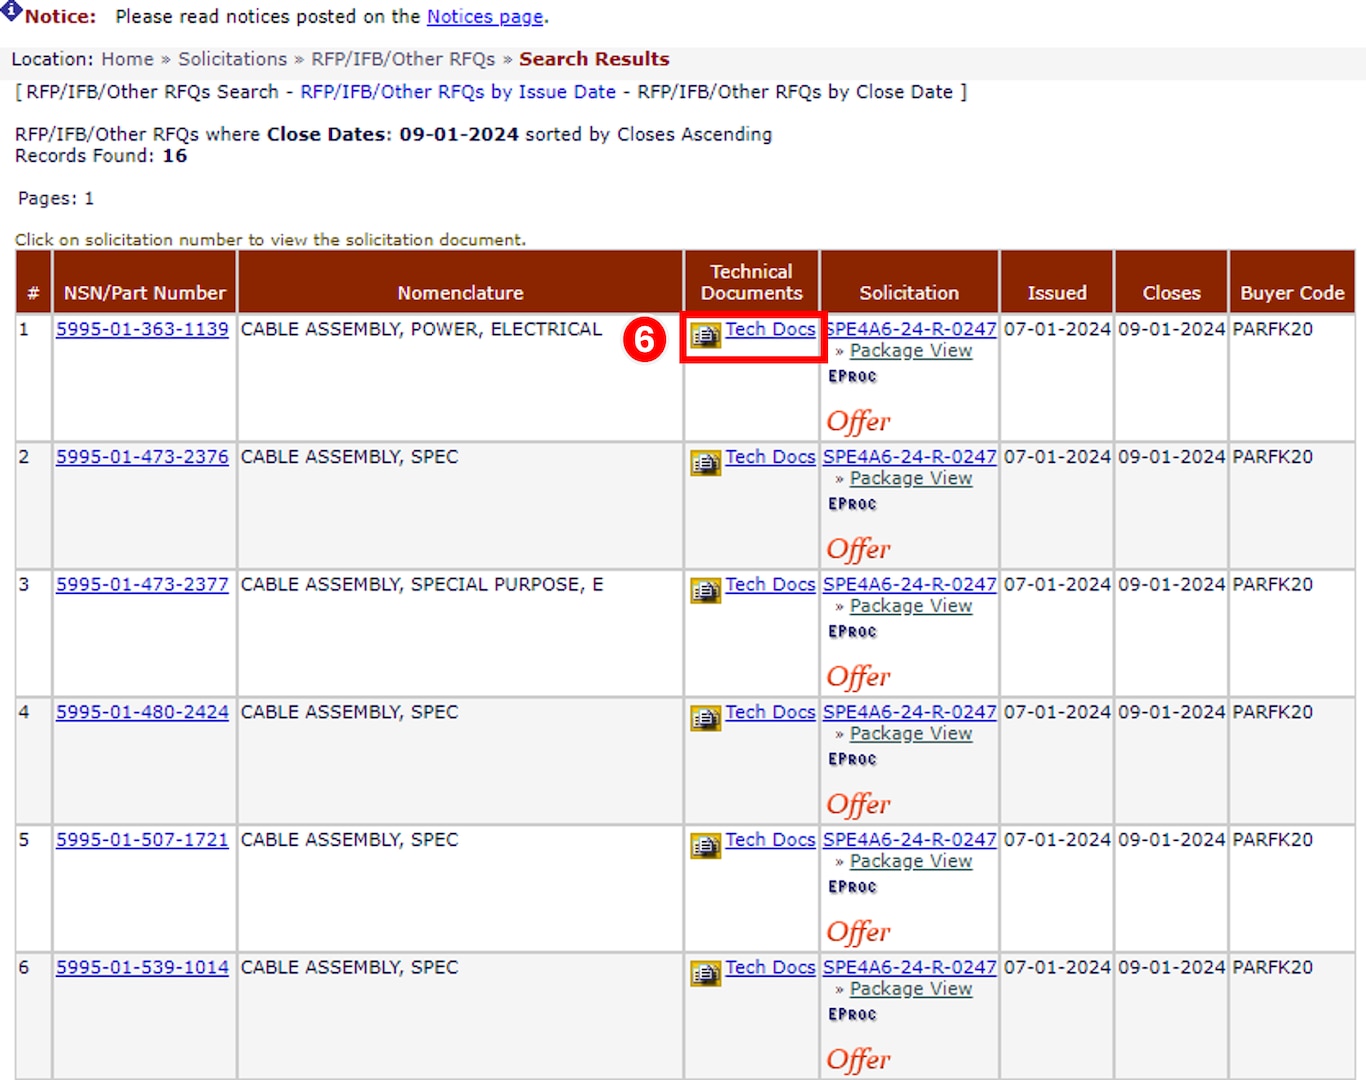The image size is (1366, 1080).
Task: Open solicitation SPE4A6-24-R-0247 in row 3
Action: coord(910,585)
